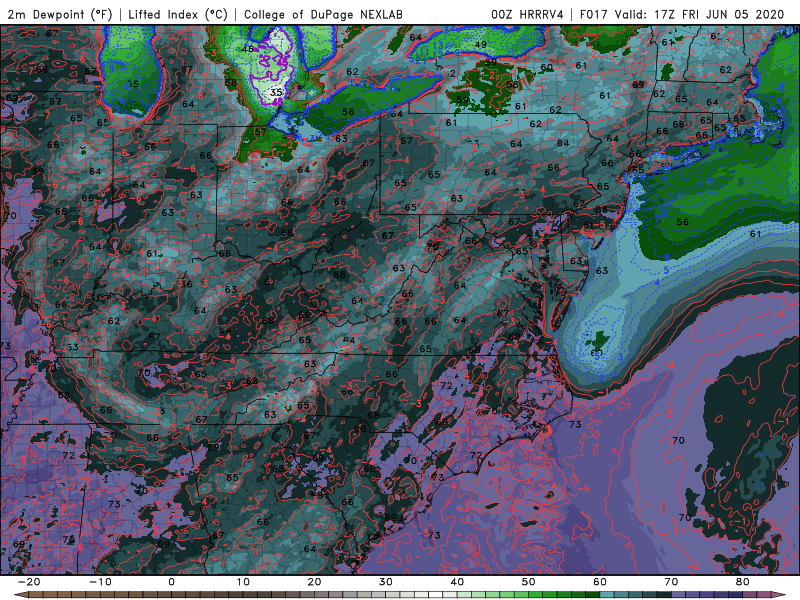This screenshot has width=800, height=600.
Task: Click the right end arrow of the colorbar
Action: pos(780,595)
